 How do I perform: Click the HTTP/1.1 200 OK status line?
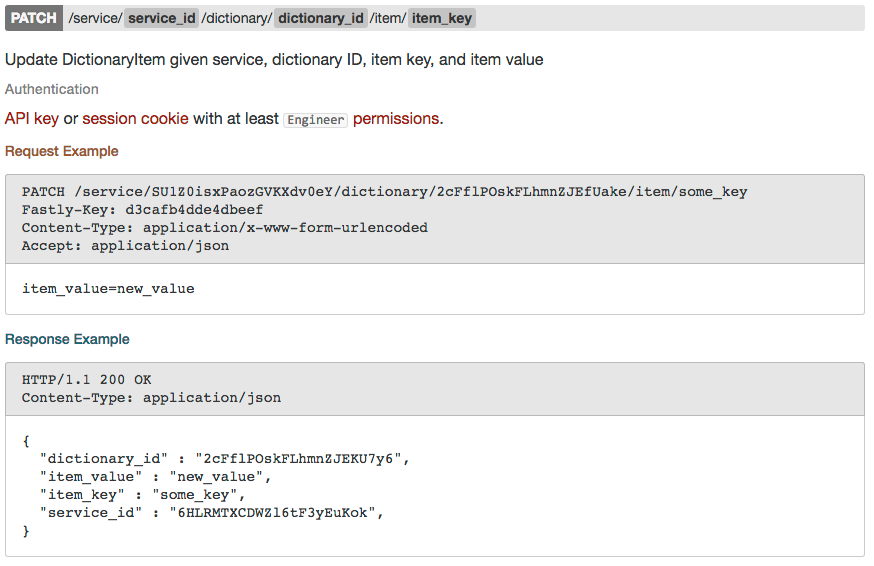coord(86,380)
